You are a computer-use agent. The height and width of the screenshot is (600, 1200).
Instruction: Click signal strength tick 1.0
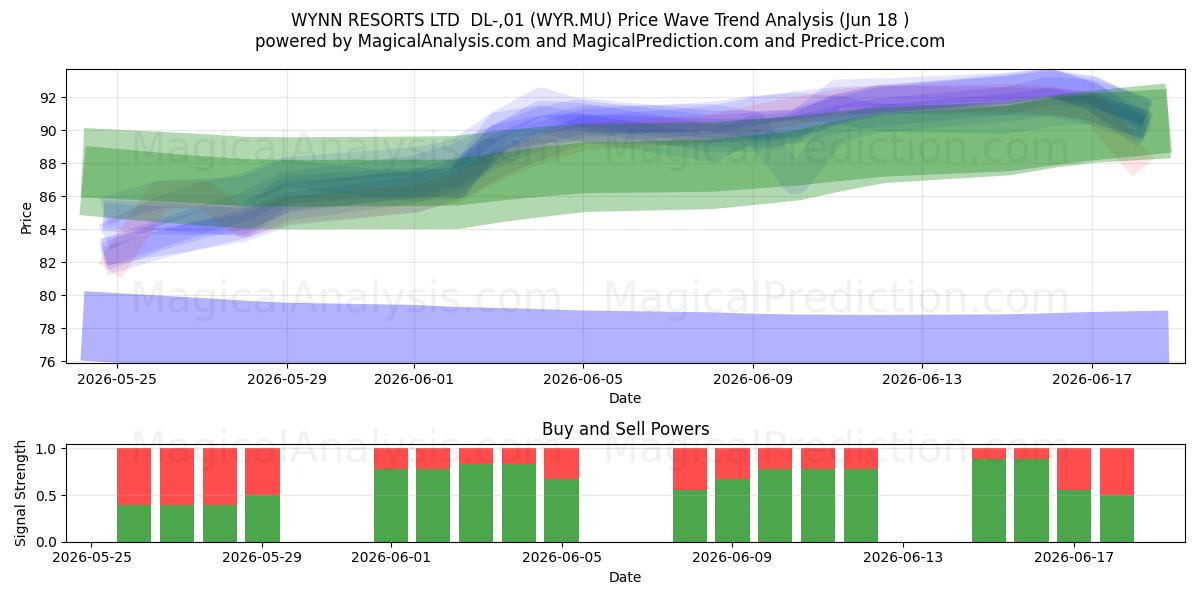(x=48, y=449)
